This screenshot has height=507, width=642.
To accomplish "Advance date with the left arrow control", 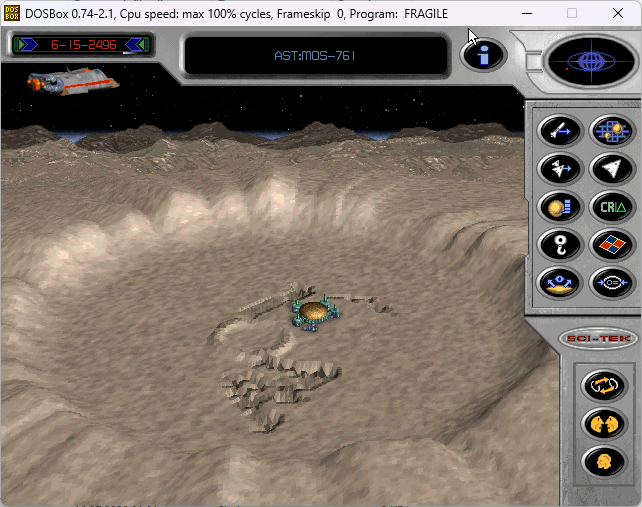I will [27, 44].
